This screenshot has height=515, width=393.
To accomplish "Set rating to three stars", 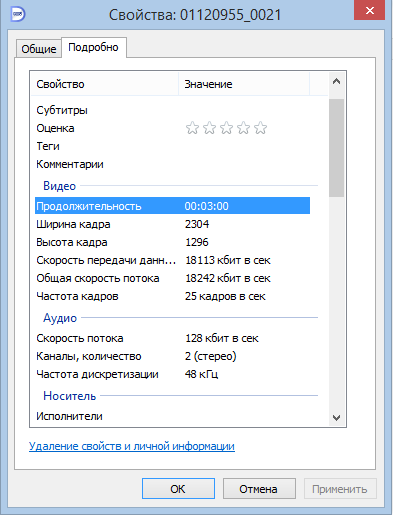I will click(x=226, y=128).
